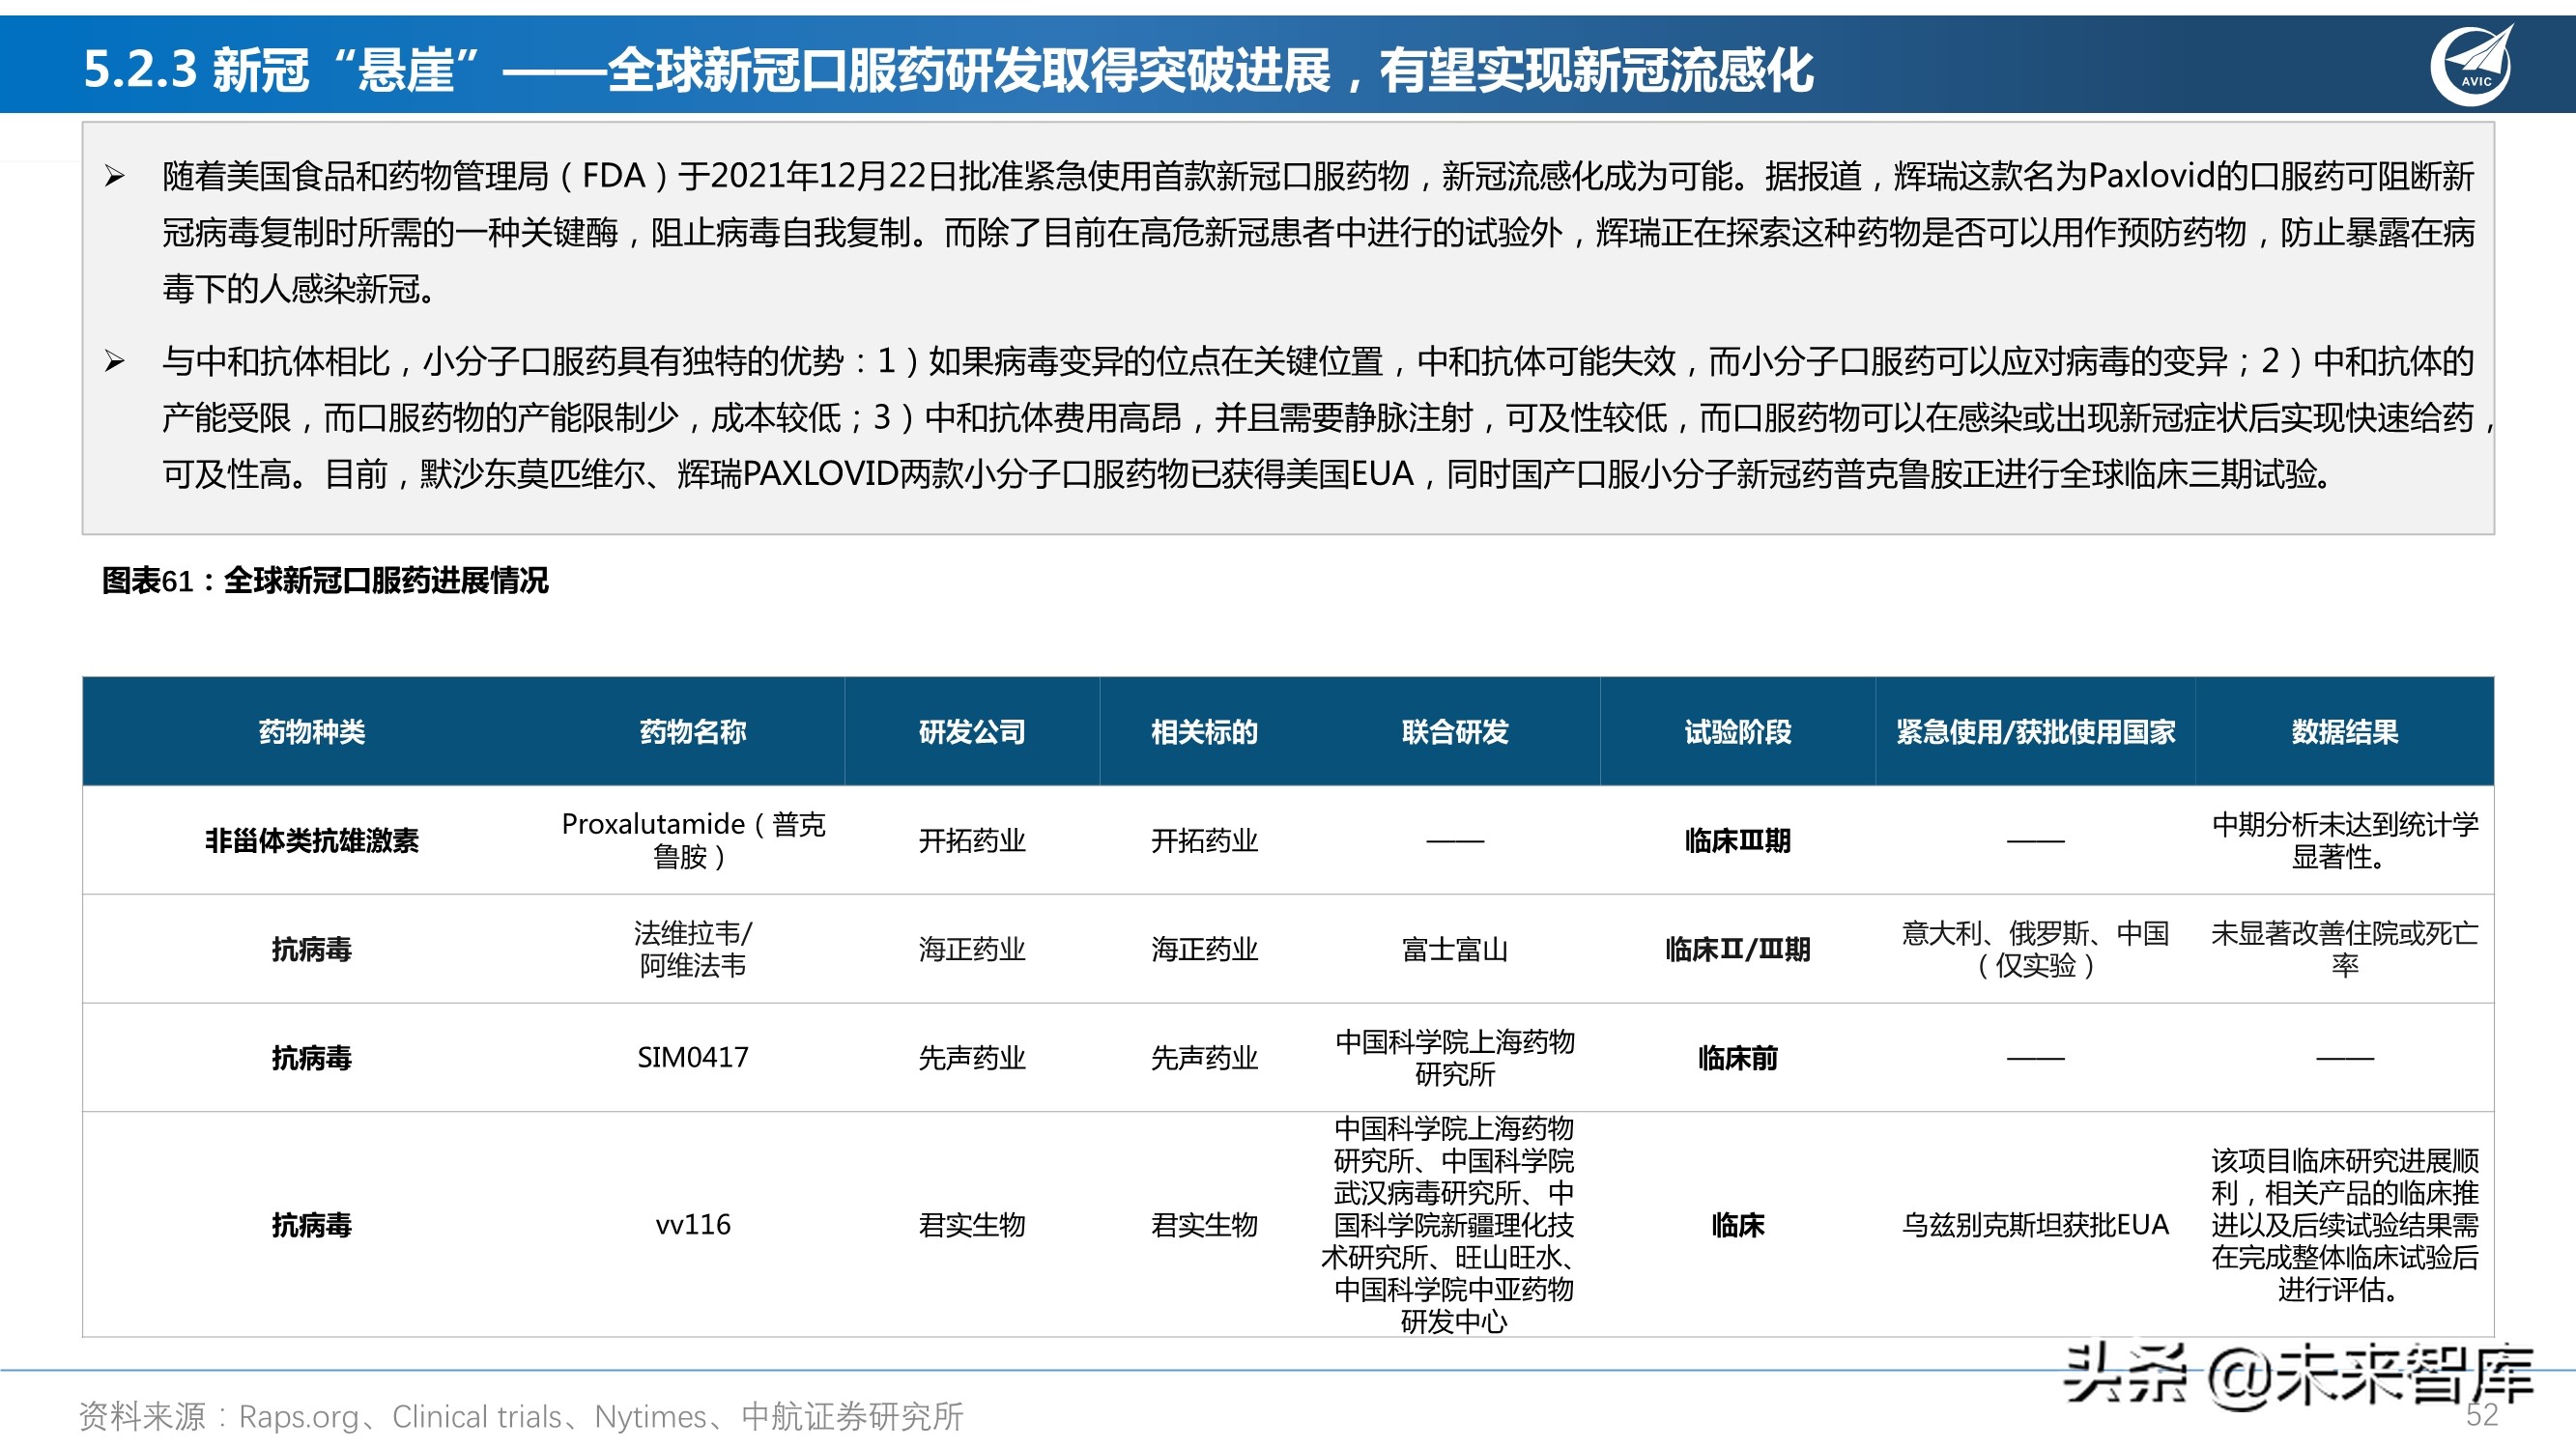Viewport: 2576px width, 1449px height.
Task: Select the '临床' cell in vv116 row
Action: click(x=1738, y=1225)
